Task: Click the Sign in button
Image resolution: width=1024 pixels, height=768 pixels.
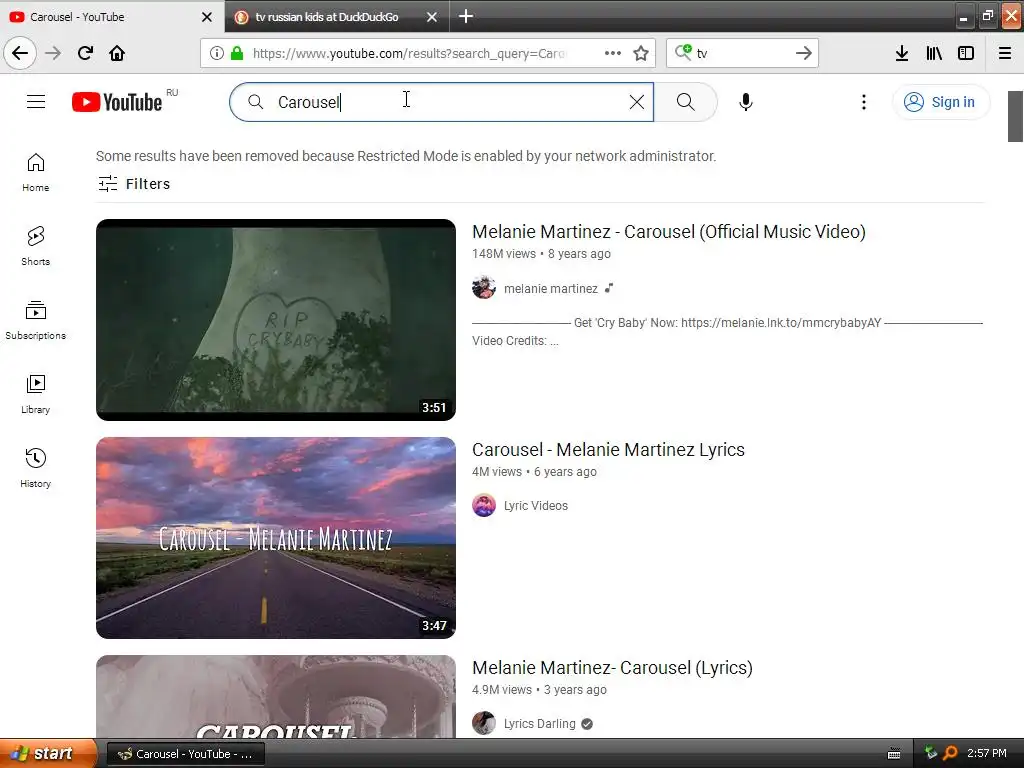Action: (940, 102)
